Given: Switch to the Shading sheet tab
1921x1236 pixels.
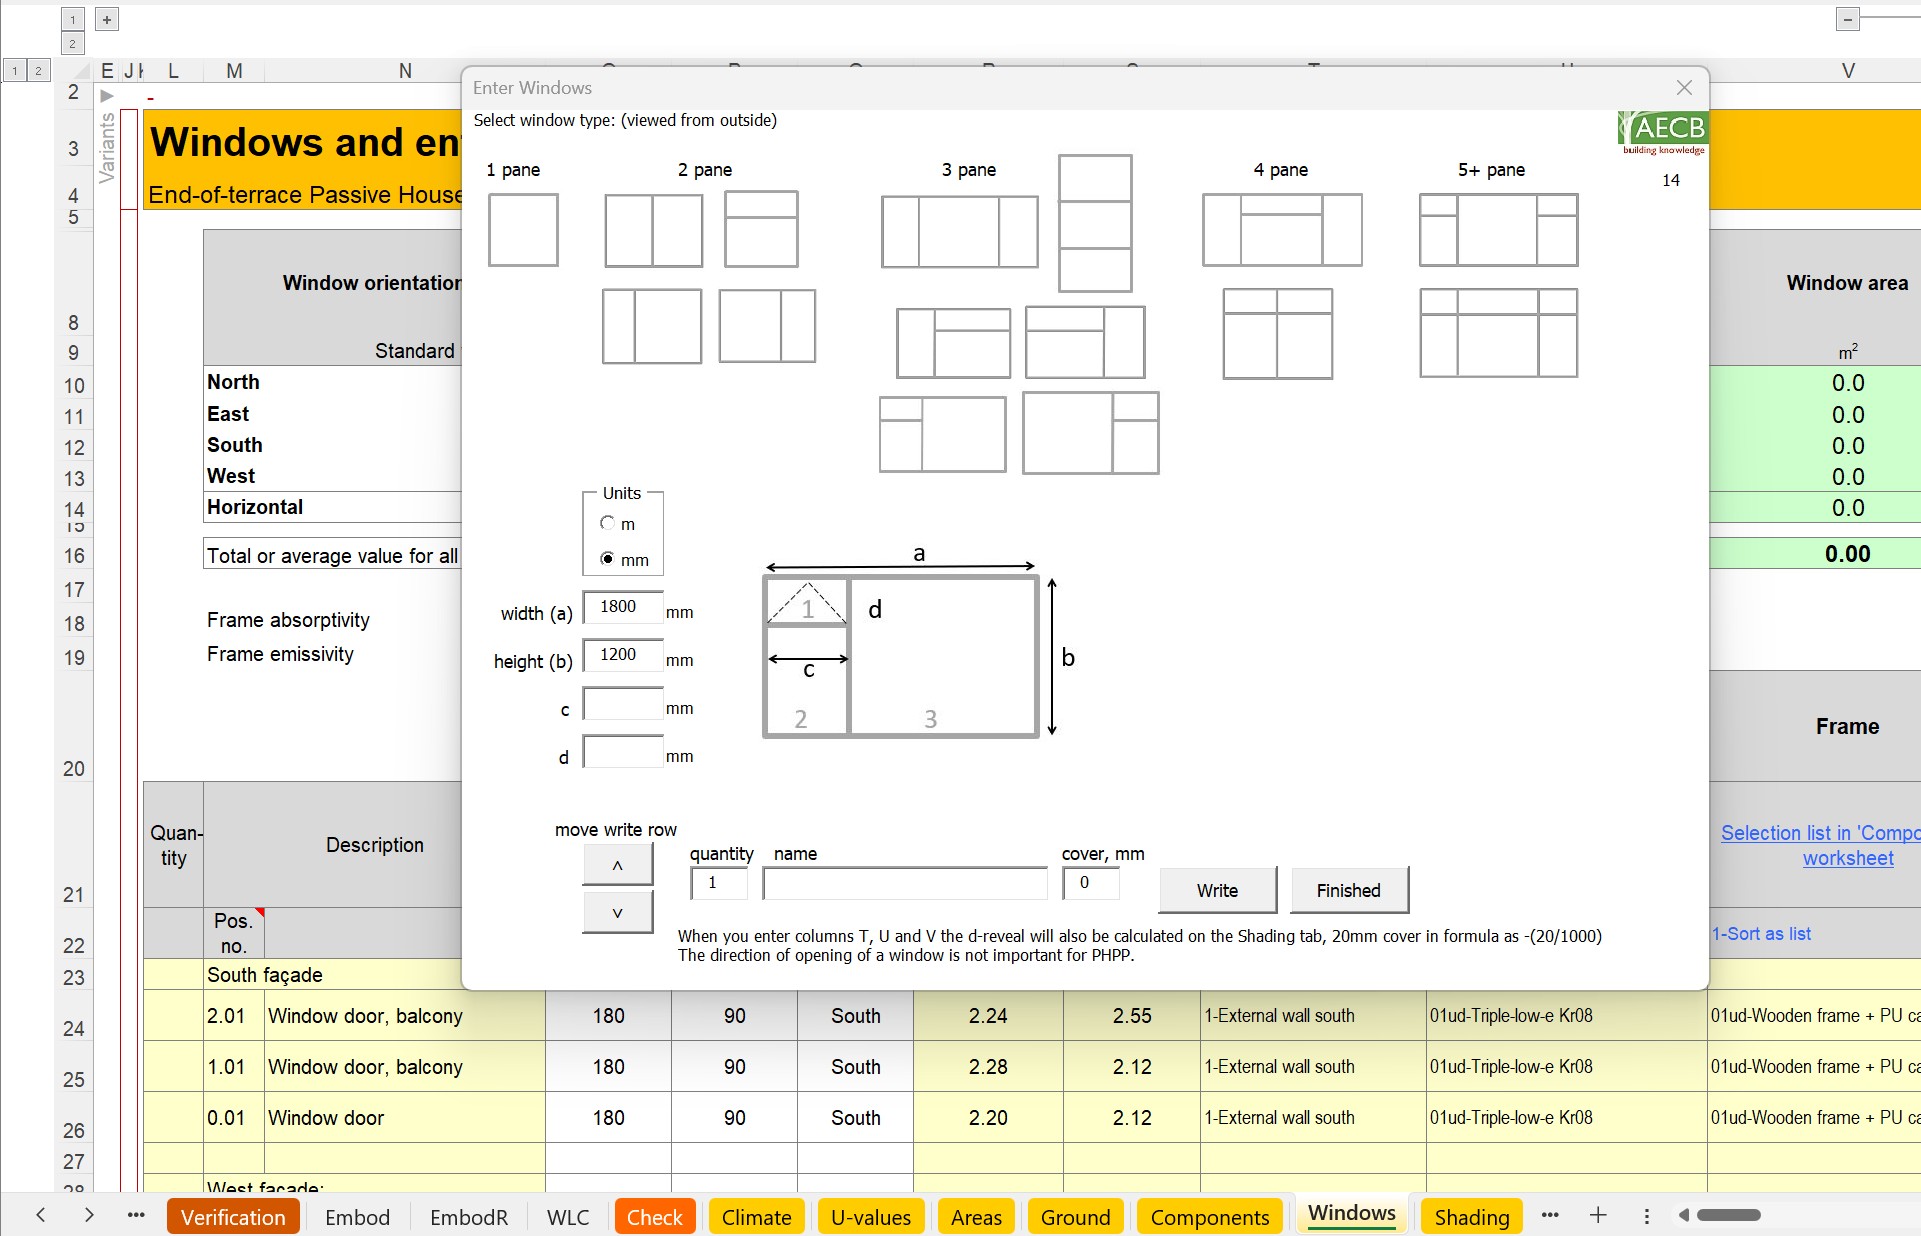Looking at the screenshot, I should pos(1471,1217).
